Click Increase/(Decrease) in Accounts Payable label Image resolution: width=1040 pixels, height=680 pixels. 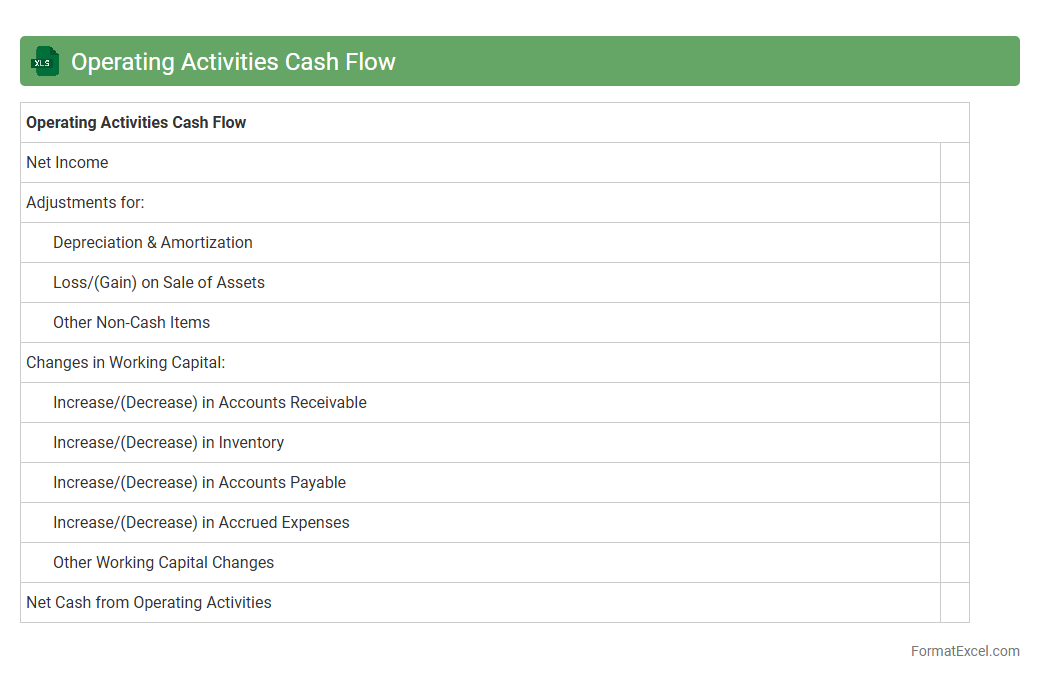pos(199,483)
